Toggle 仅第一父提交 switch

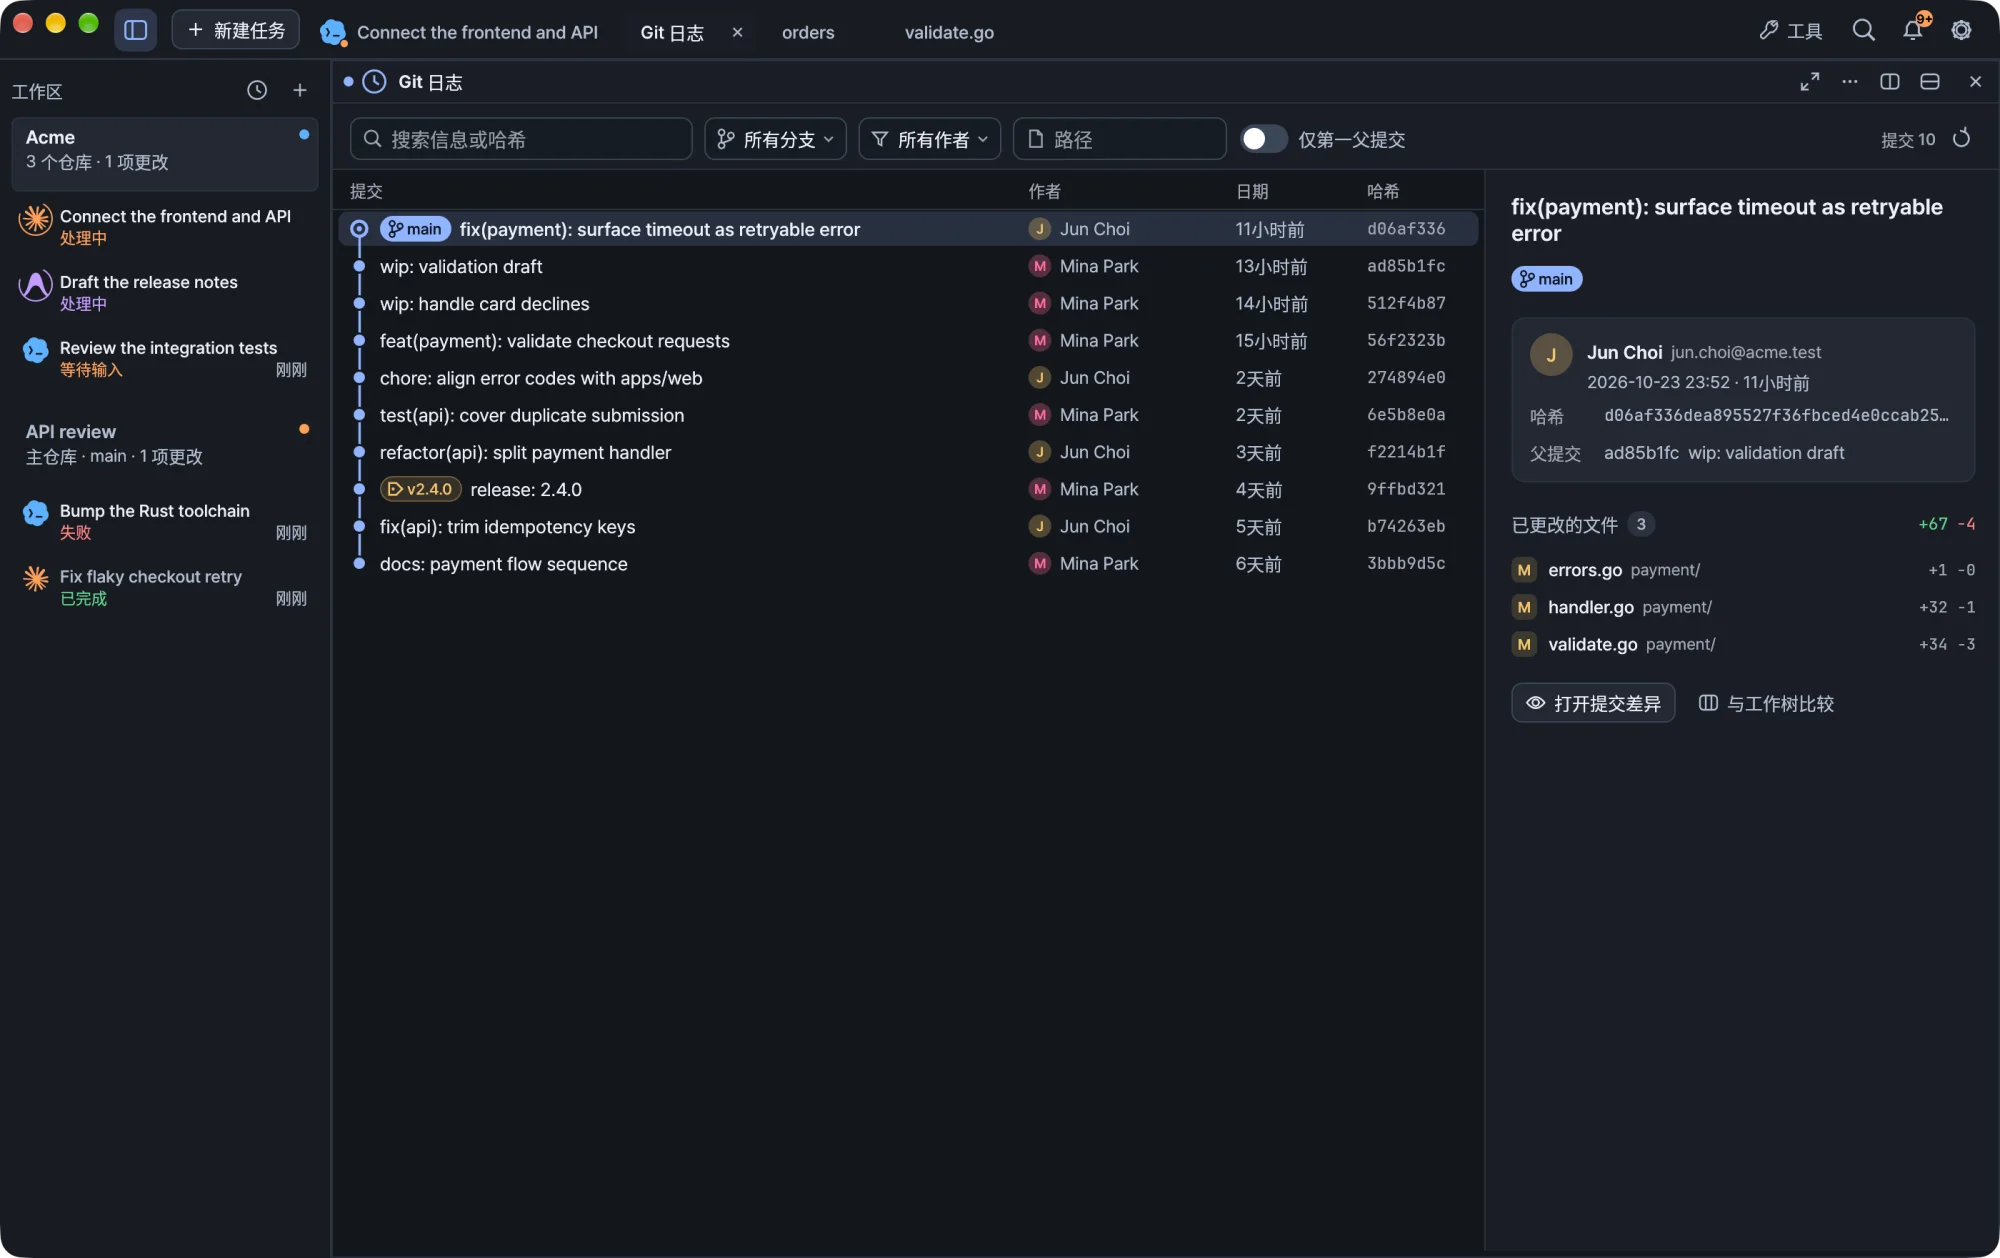tap(1264, 139)
